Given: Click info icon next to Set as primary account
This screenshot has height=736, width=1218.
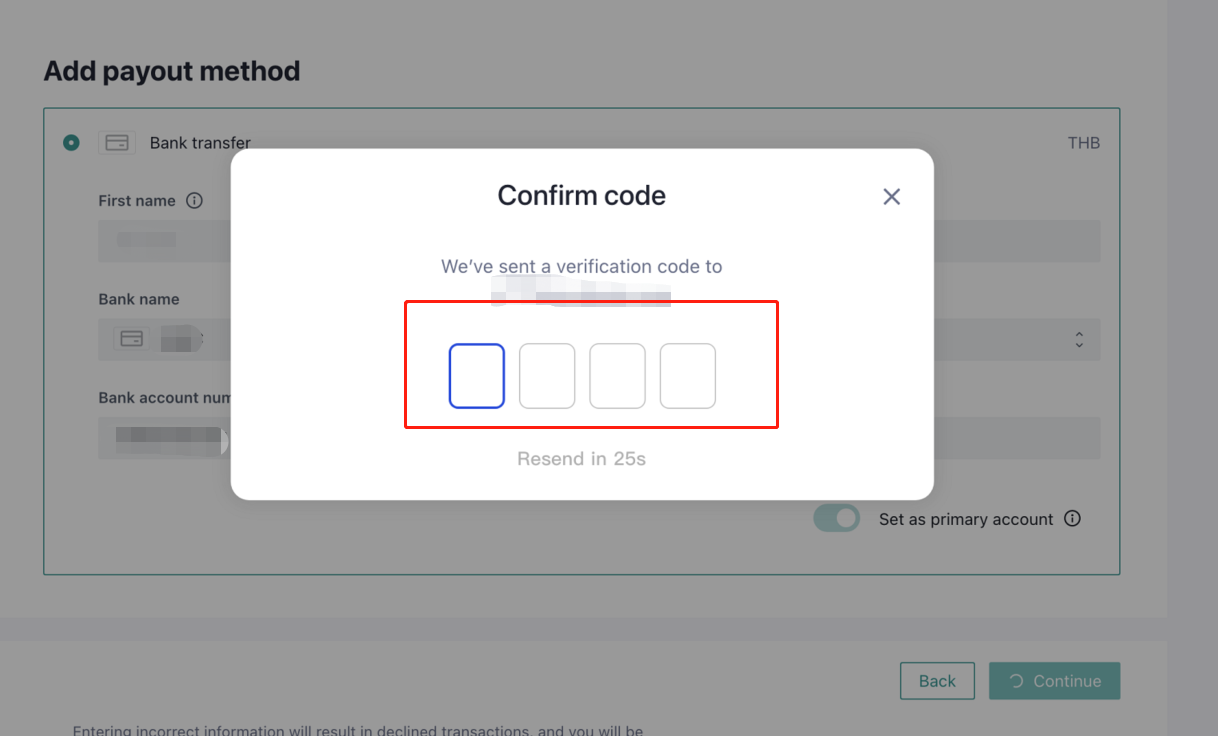Looking at the screenshot, I should coord(1072,519).
